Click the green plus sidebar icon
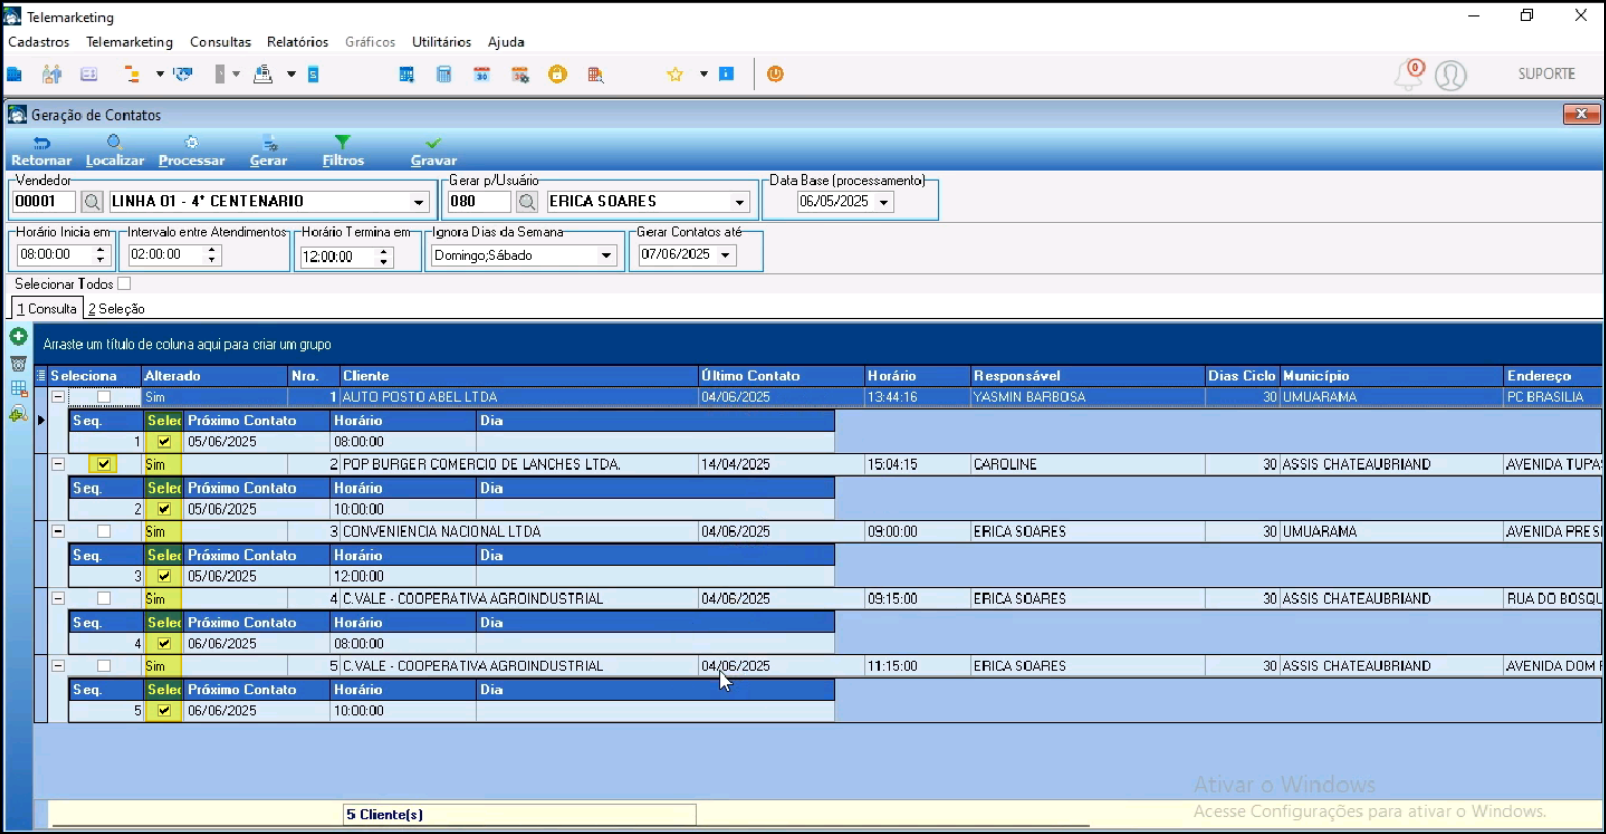The width and height of the screenshot is (1606, 834). (18, 336)
